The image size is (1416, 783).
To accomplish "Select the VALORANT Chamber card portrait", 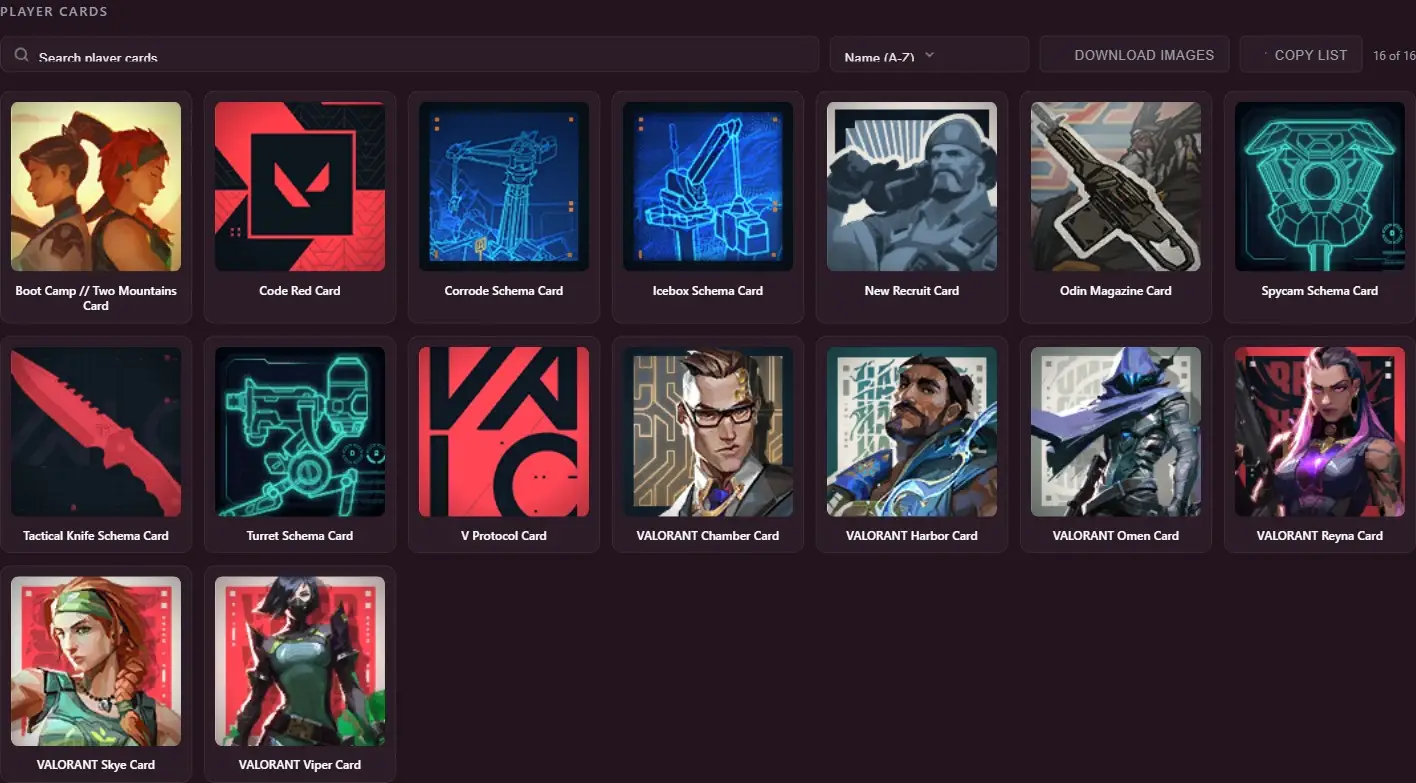I will 708,432.
